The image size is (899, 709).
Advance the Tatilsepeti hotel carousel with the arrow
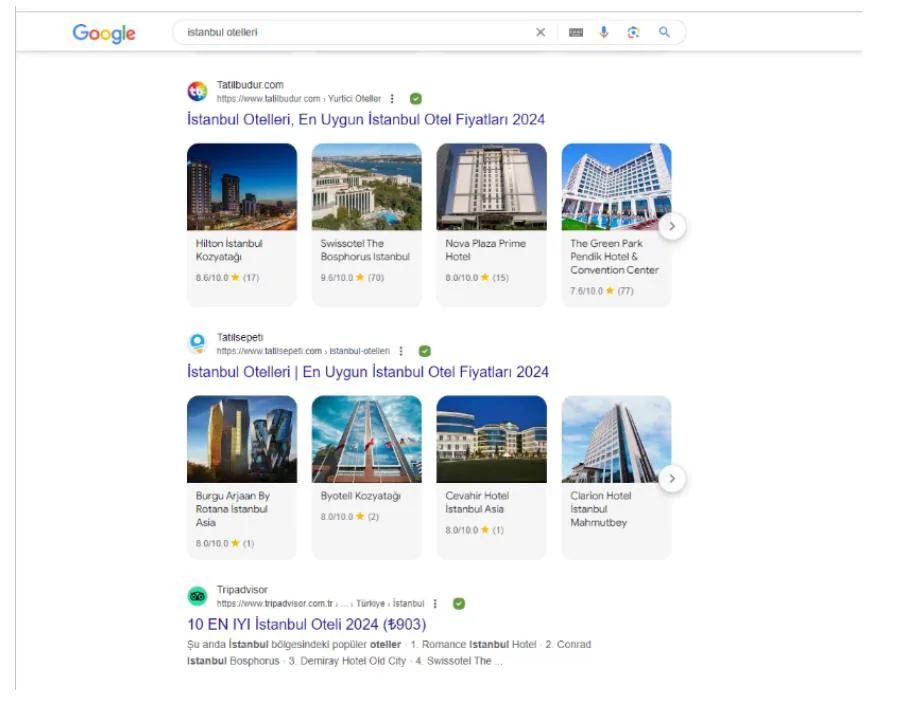pos(672,479)
